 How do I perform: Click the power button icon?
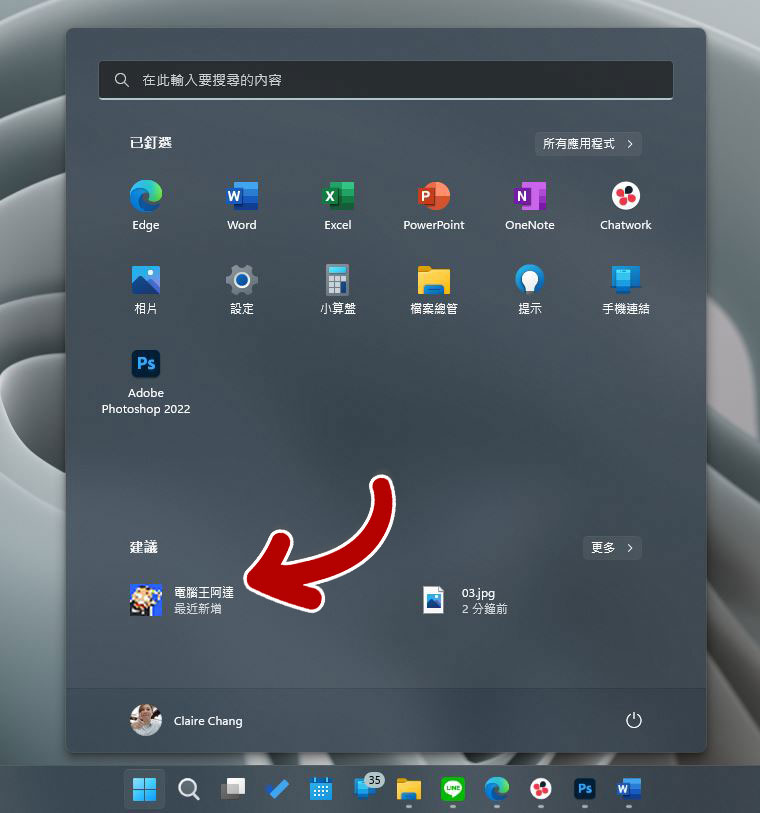coord(634,720)
